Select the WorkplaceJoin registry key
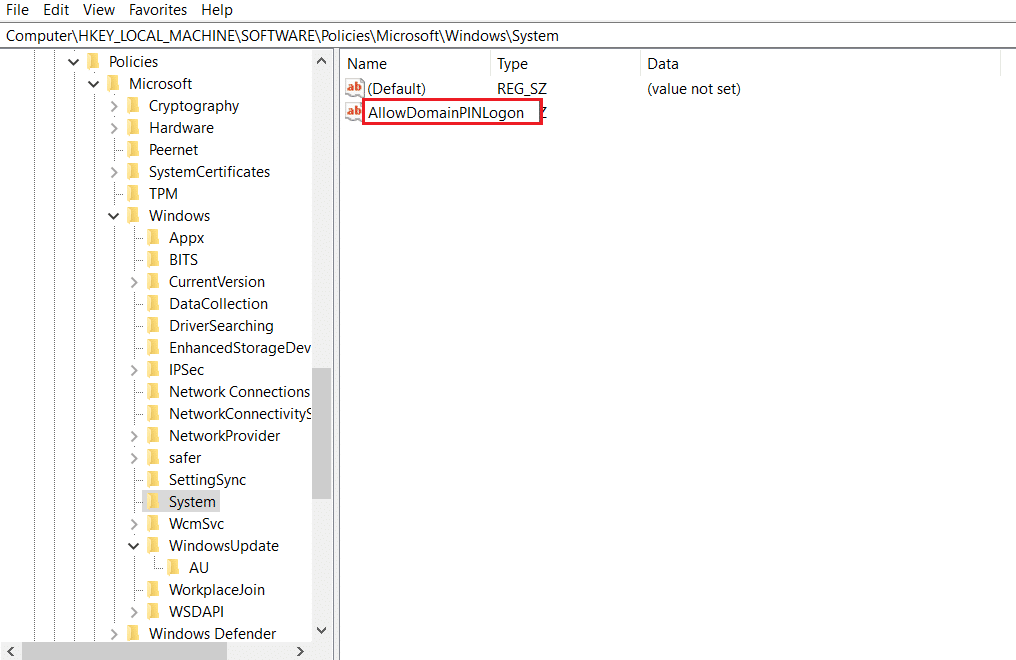Screen dimensions: 1016x660 216,590
